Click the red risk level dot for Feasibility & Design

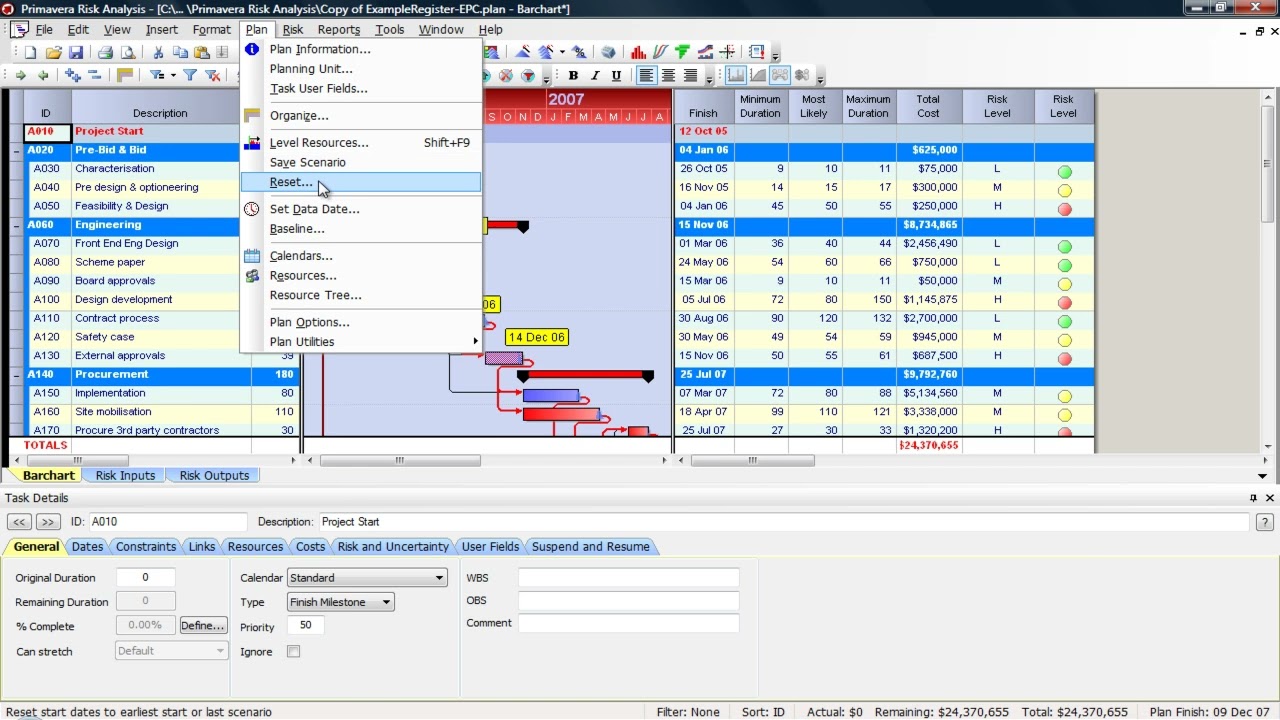point(1064,209)
